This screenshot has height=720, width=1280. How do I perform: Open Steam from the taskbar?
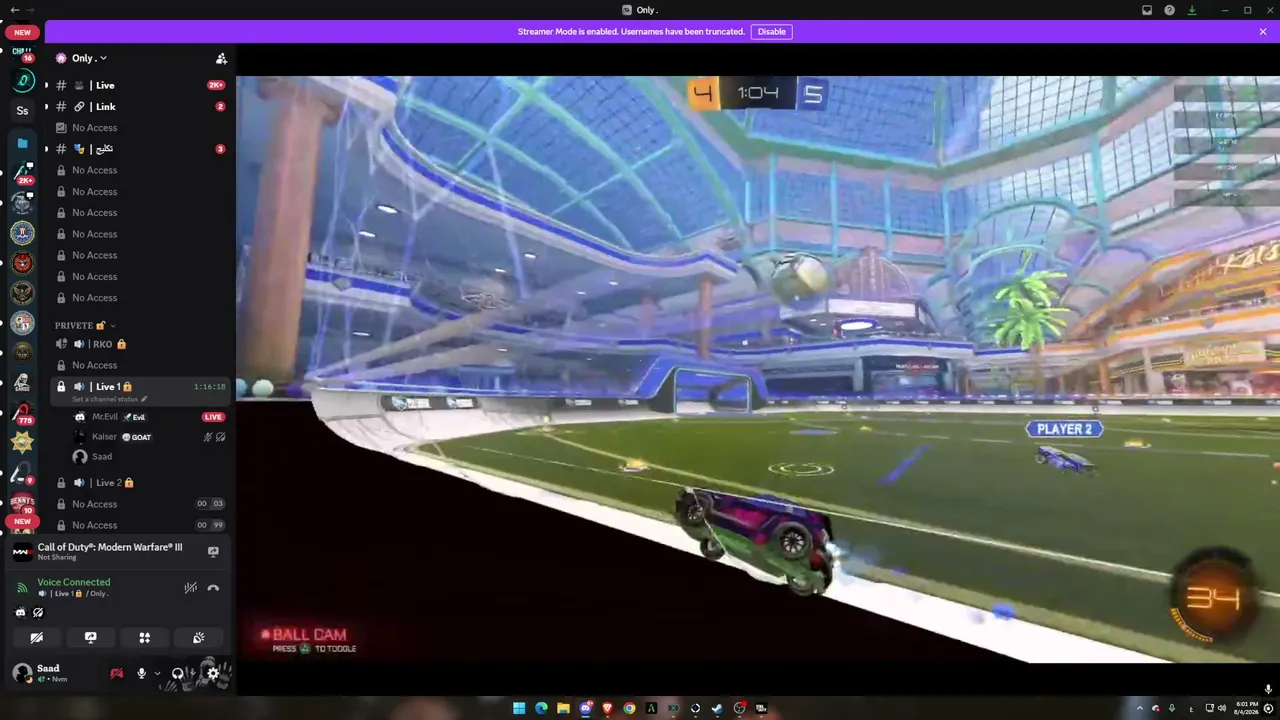click(x=717, y=708)
